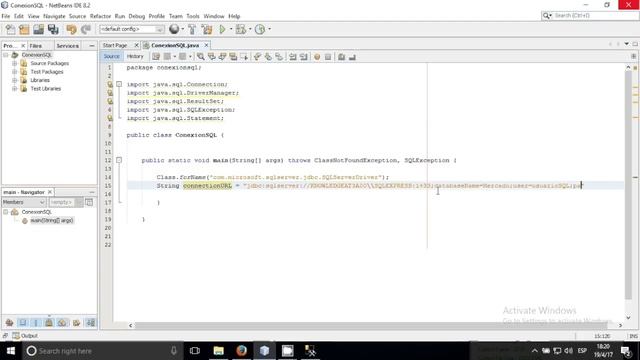Debug Project toolbar icon
The image size is (640, 360).
tap(241, 29)
